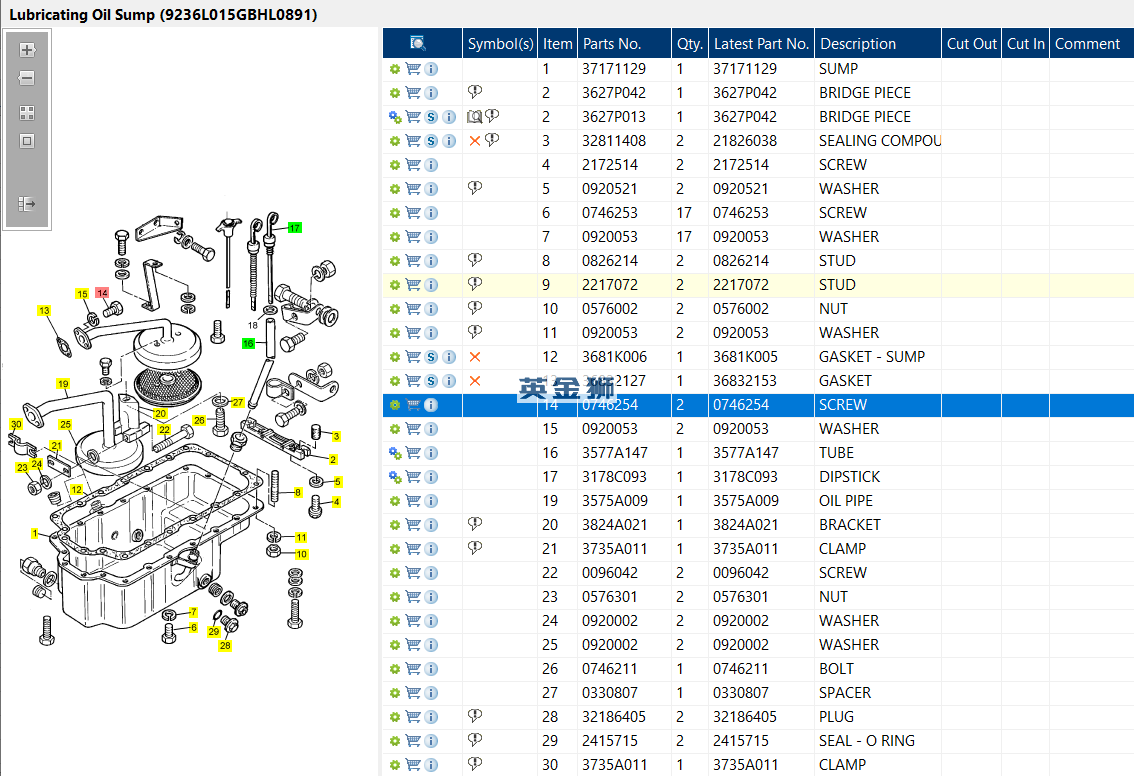1134x776 pixels.
Task: Sort by the Parts No. column header
Action: (625, 43)
